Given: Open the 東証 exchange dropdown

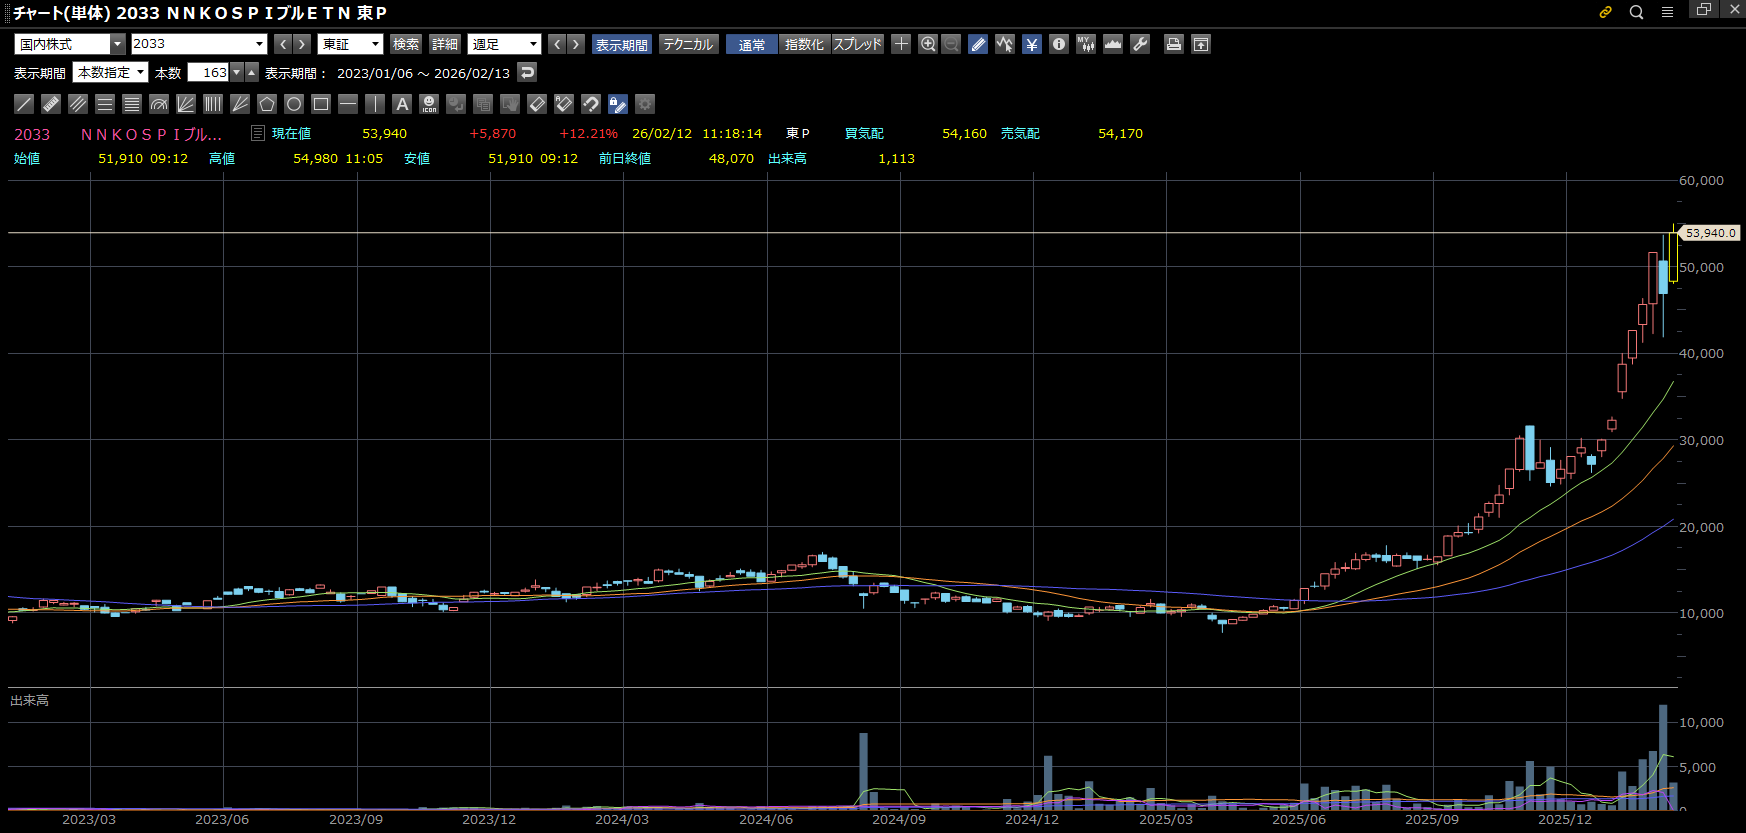Looking at the screenshot, I should (375, 44).
